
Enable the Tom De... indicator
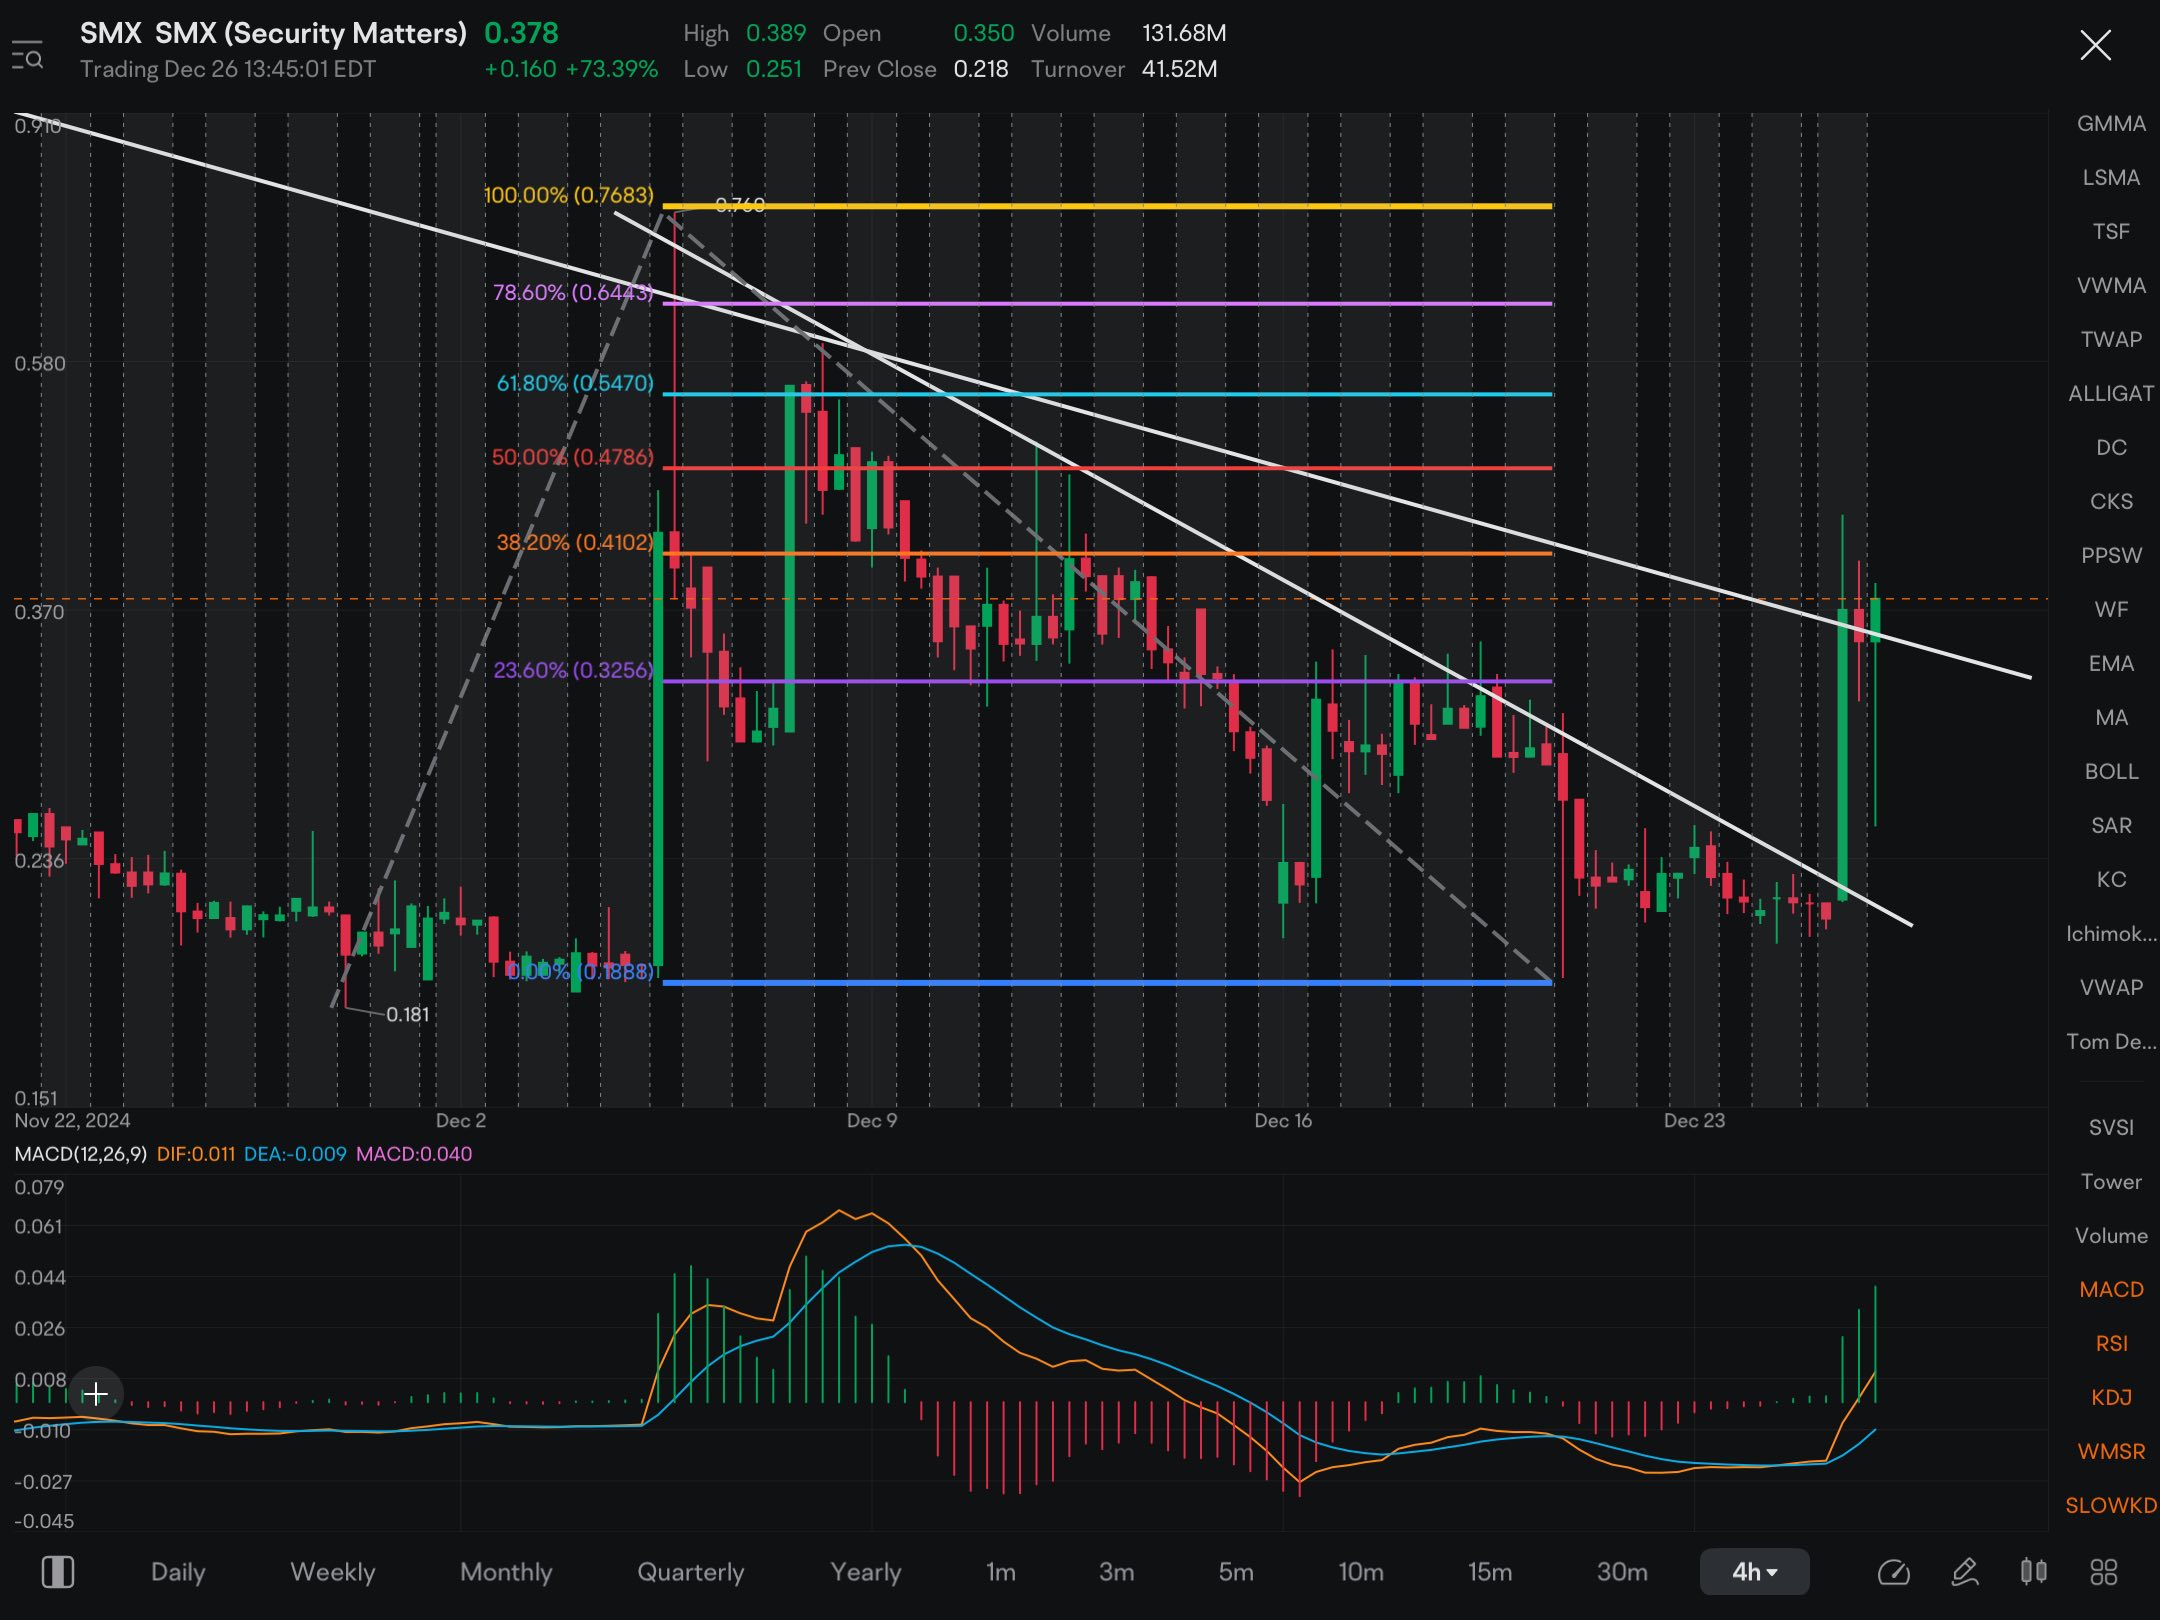point(2111,1041)
